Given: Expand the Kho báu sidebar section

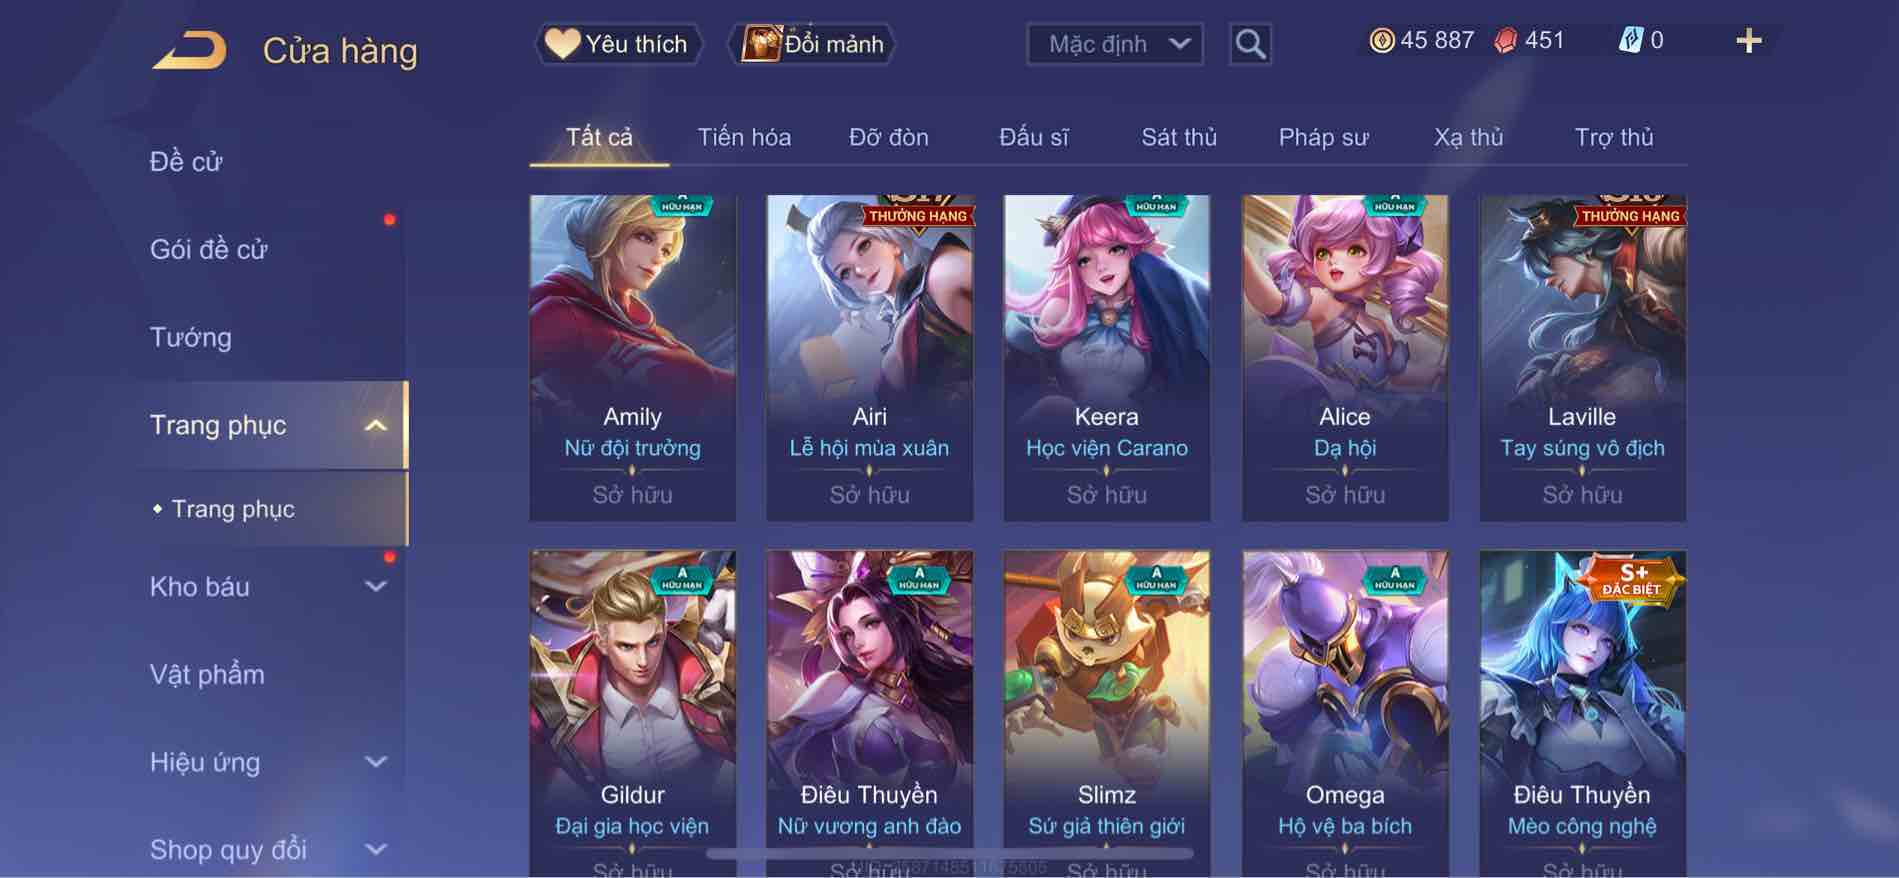Looking at the screenshot, I should click(375, 587).
